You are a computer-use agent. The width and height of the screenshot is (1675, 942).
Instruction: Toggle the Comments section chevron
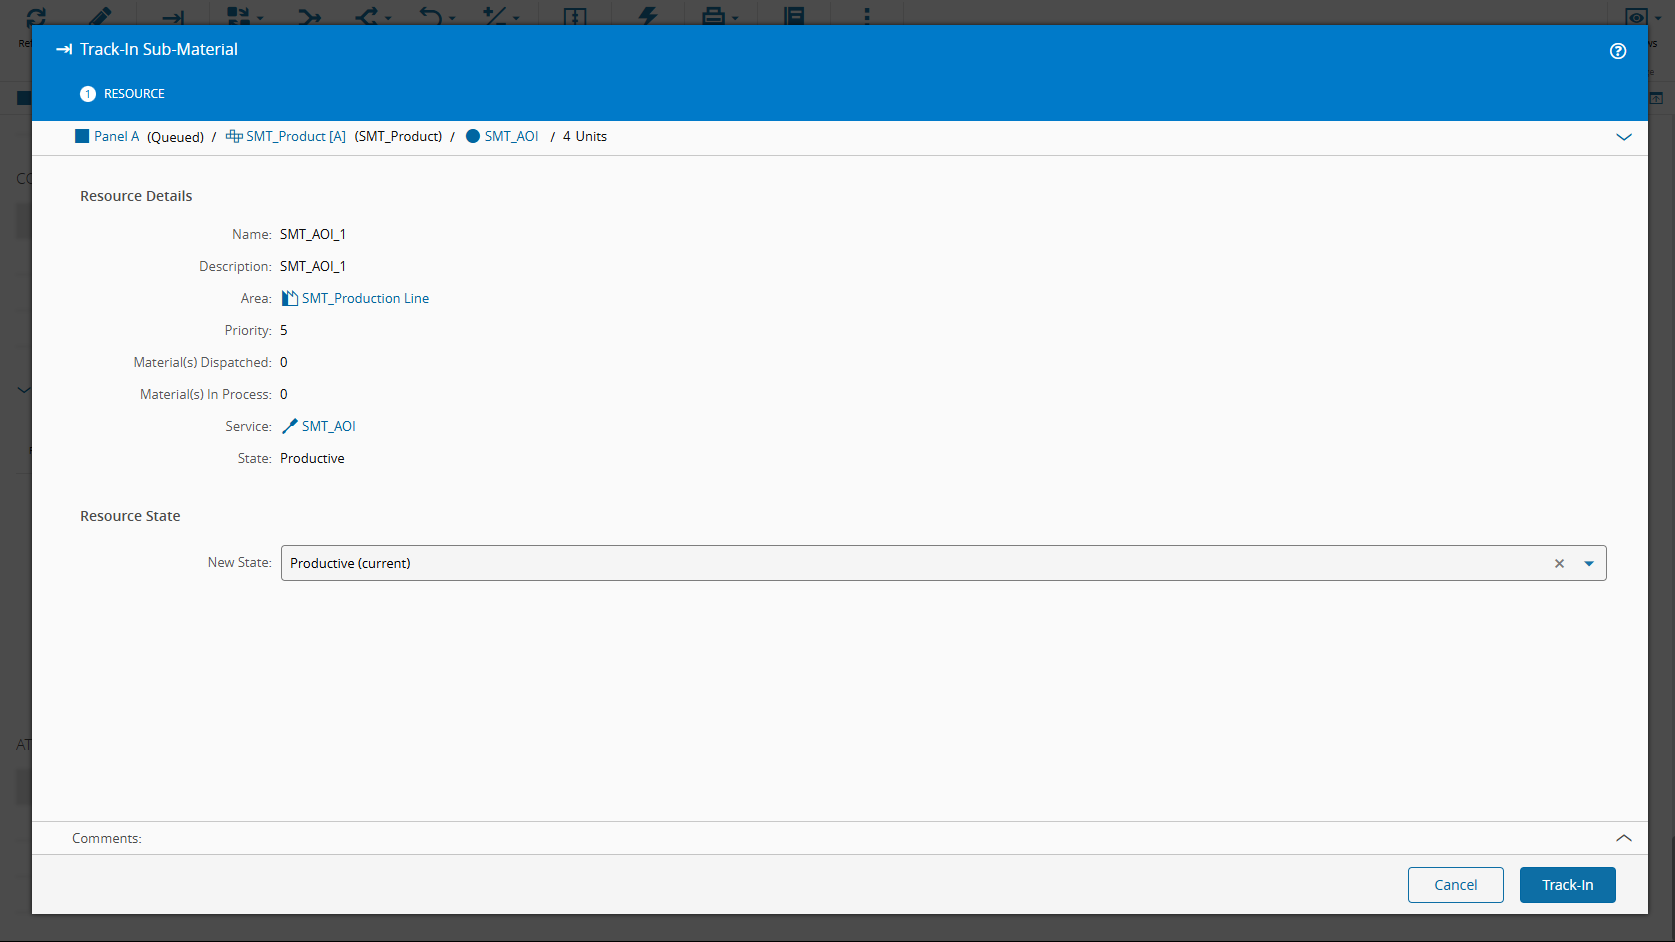click(x=1624, y=838)
